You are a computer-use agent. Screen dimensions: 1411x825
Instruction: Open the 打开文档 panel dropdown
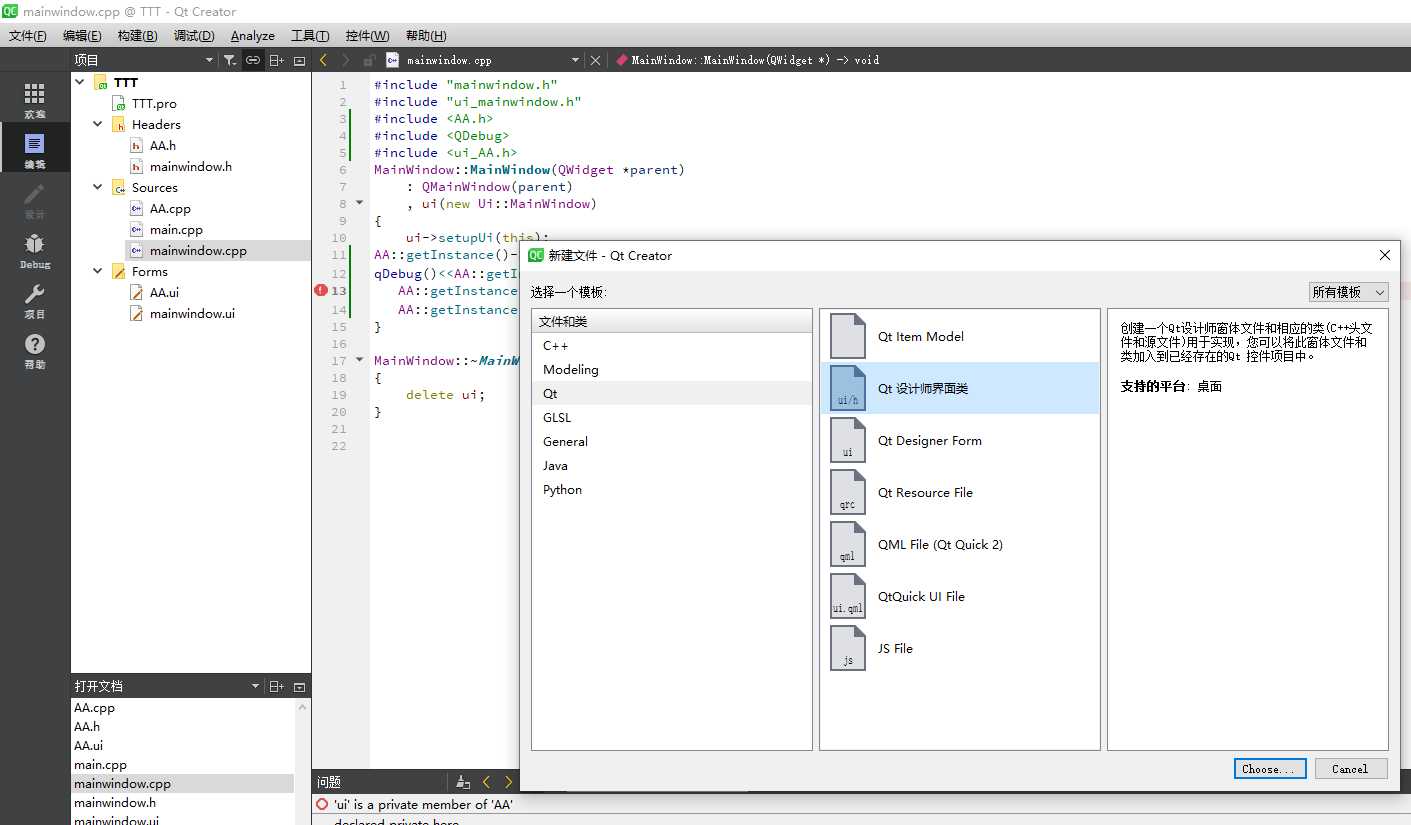pos(255,686)
